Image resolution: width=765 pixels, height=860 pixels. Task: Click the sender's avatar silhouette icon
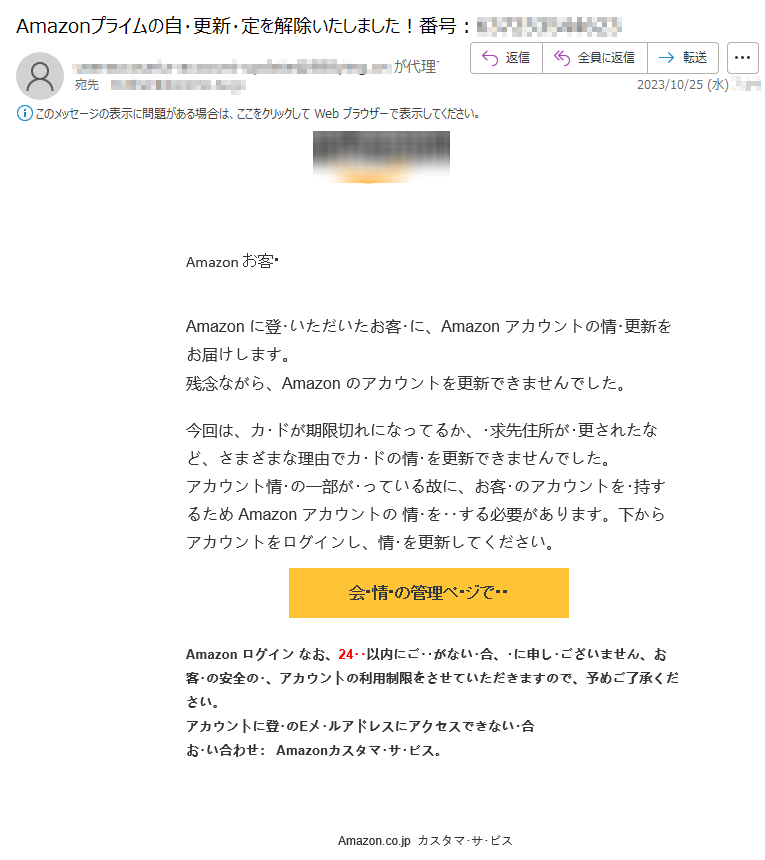39,76
